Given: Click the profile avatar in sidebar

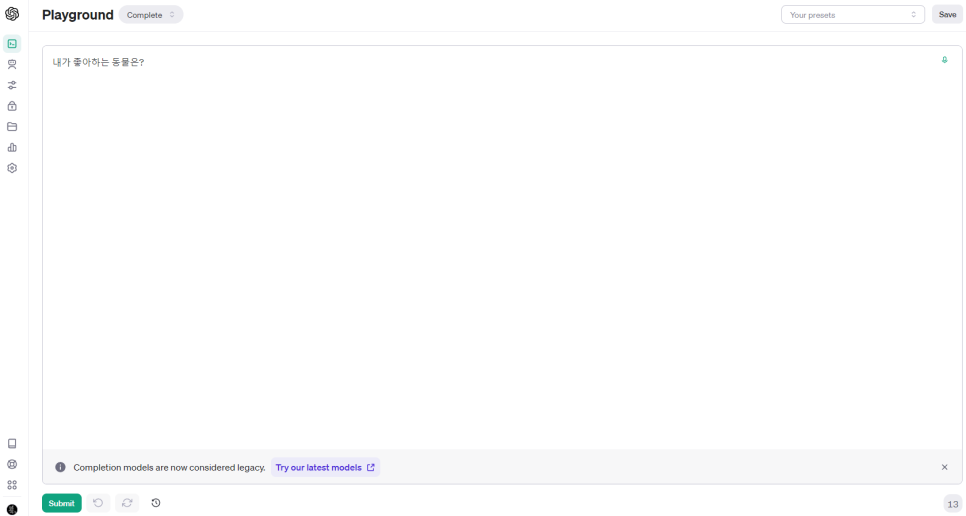Looking at the screenshot, I should coord(12,509).
